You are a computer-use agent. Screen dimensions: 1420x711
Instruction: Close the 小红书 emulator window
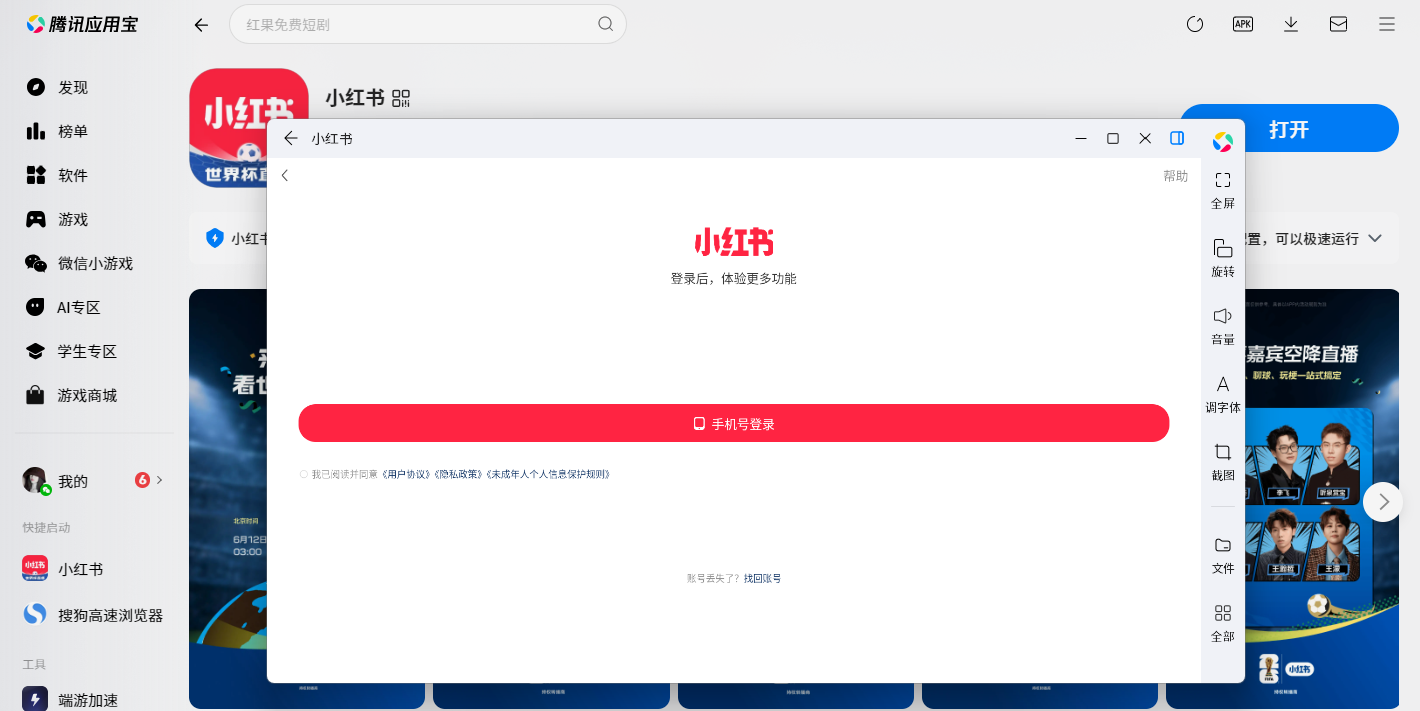coord(1145,138)
